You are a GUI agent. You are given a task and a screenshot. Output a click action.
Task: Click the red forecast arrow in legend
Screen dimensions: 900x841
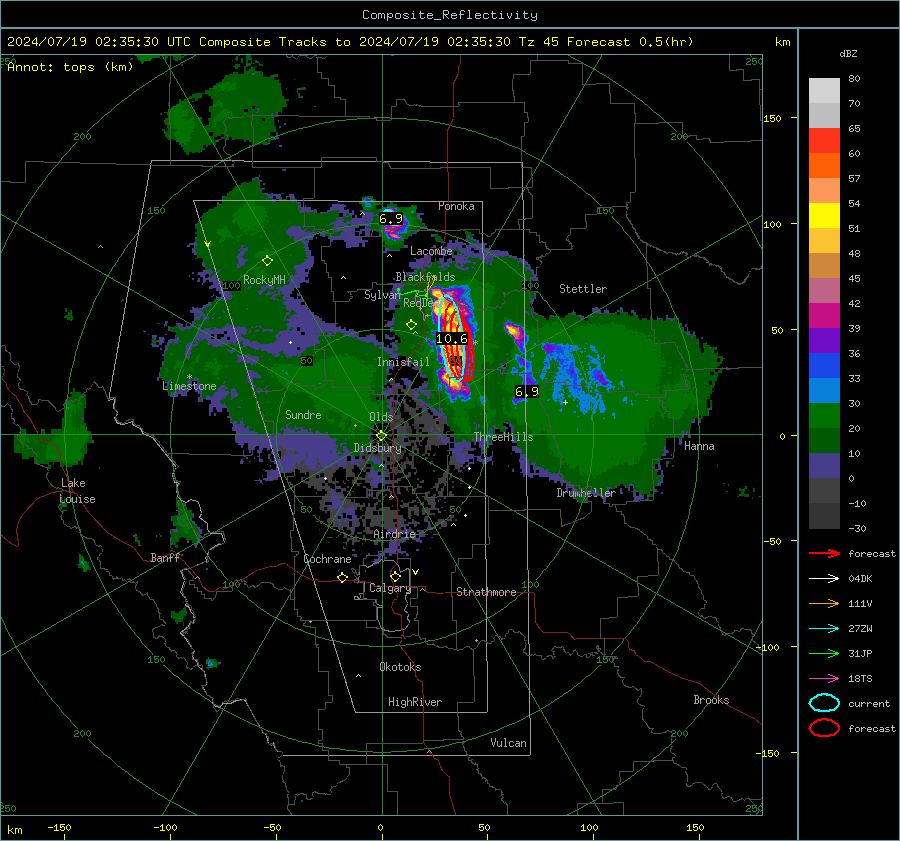(824, 553)
